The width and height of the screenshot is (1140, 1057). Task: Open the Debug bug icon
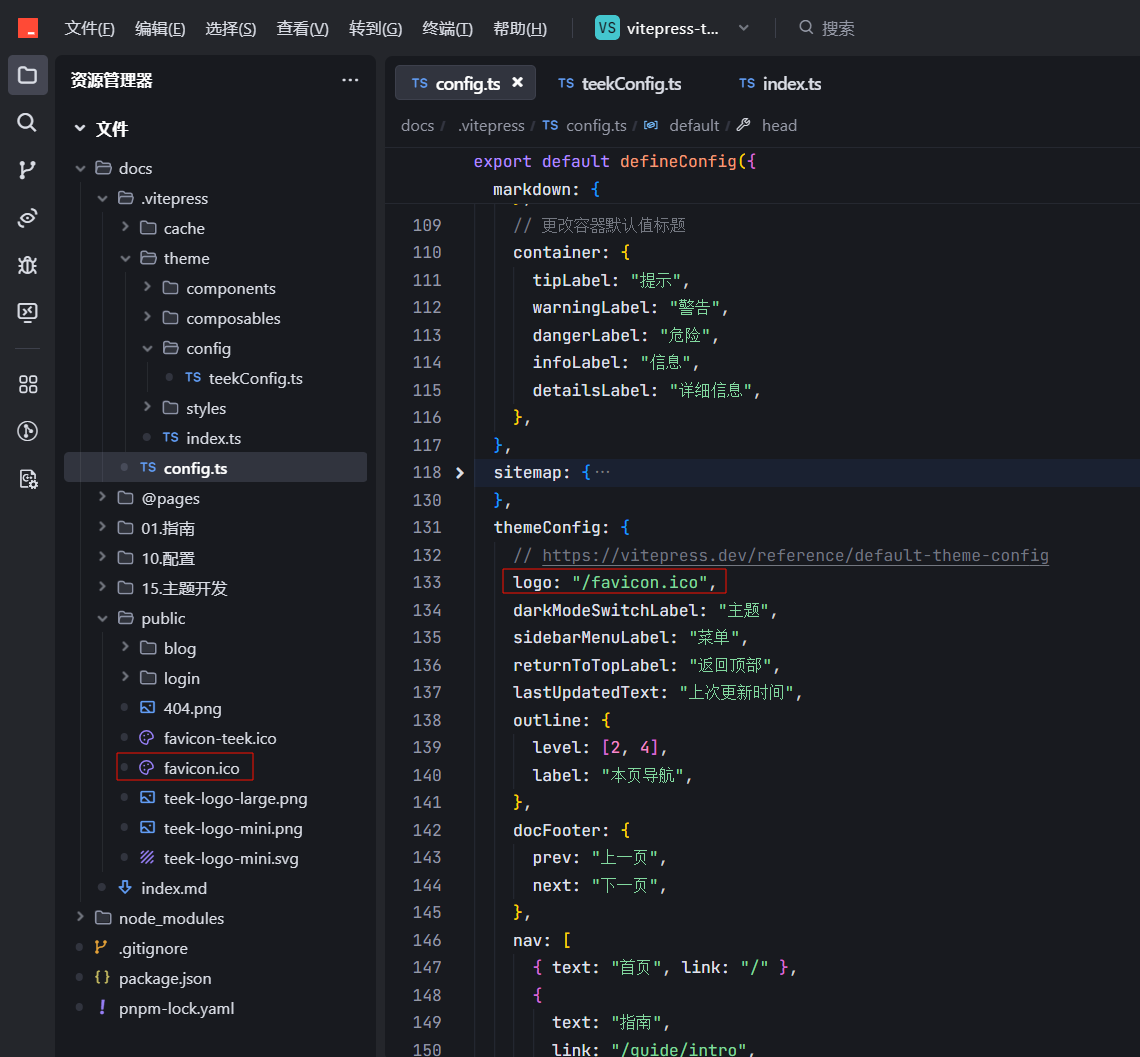coord(28,265)
